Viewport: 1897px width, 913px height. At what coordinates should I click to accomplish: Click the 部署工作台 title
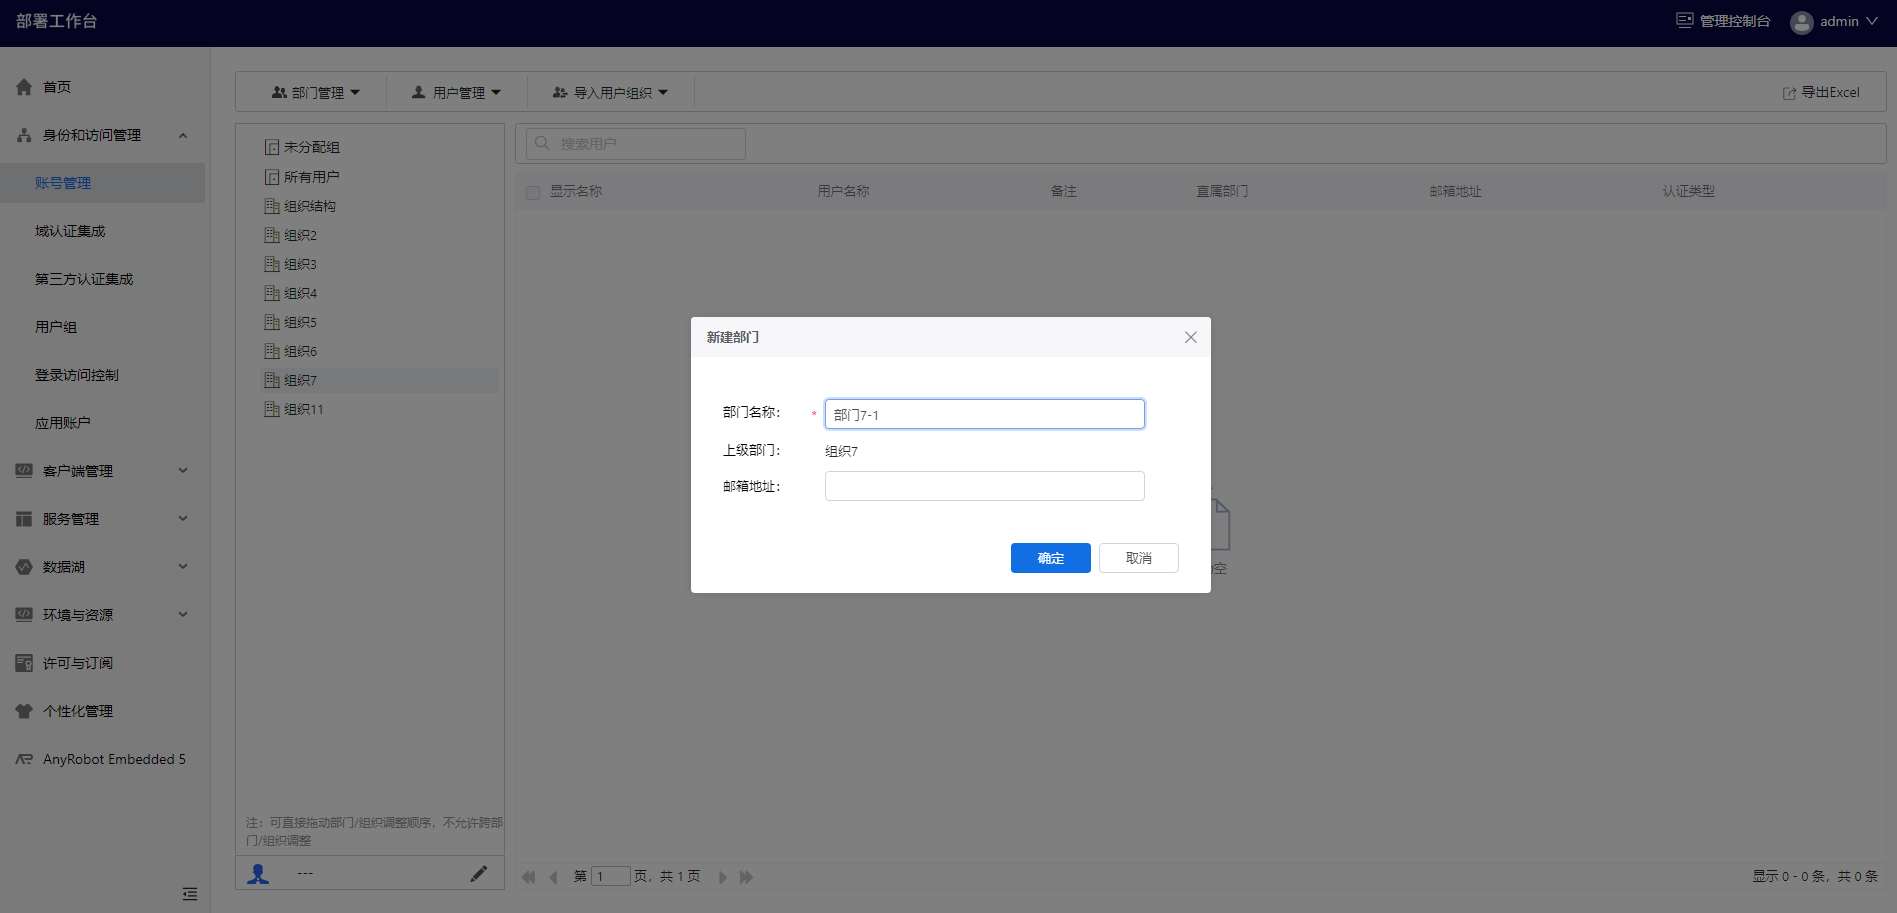coord(57,21)
